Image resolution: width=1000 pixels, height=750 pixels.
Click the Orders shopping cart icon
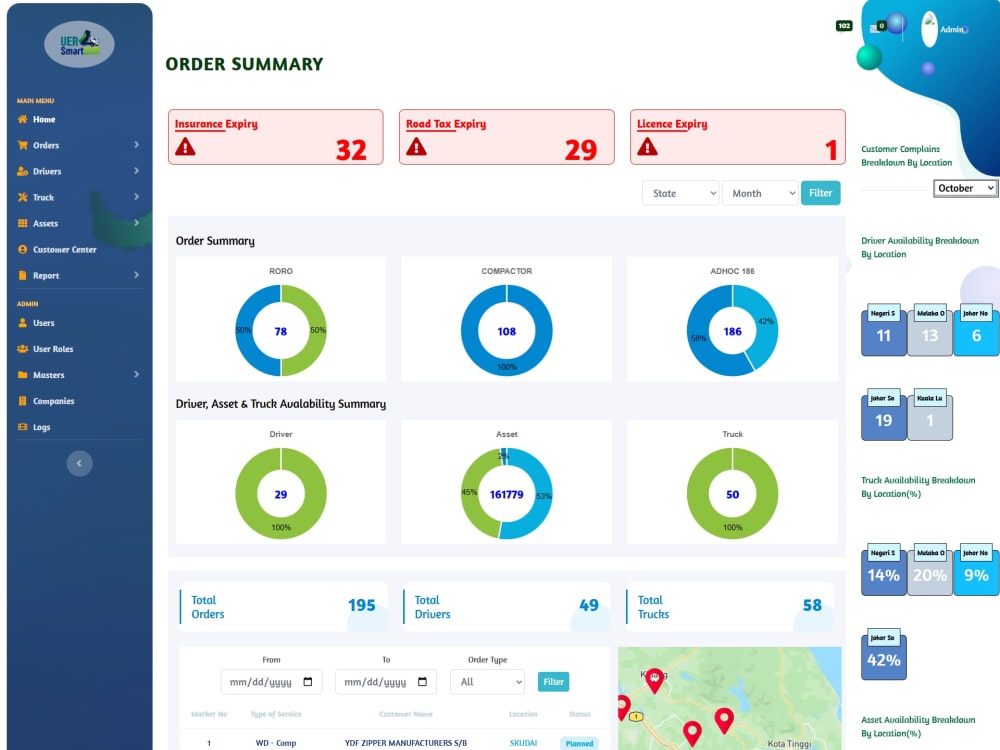22,145
